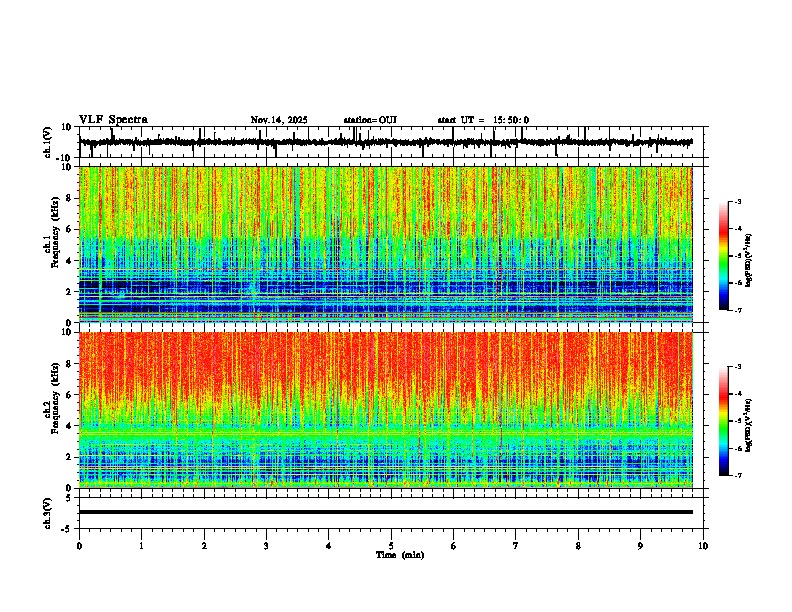Click the "-7" label on ch.2 colorbar
The image size is (792, 612).
[x=738, y=476]
